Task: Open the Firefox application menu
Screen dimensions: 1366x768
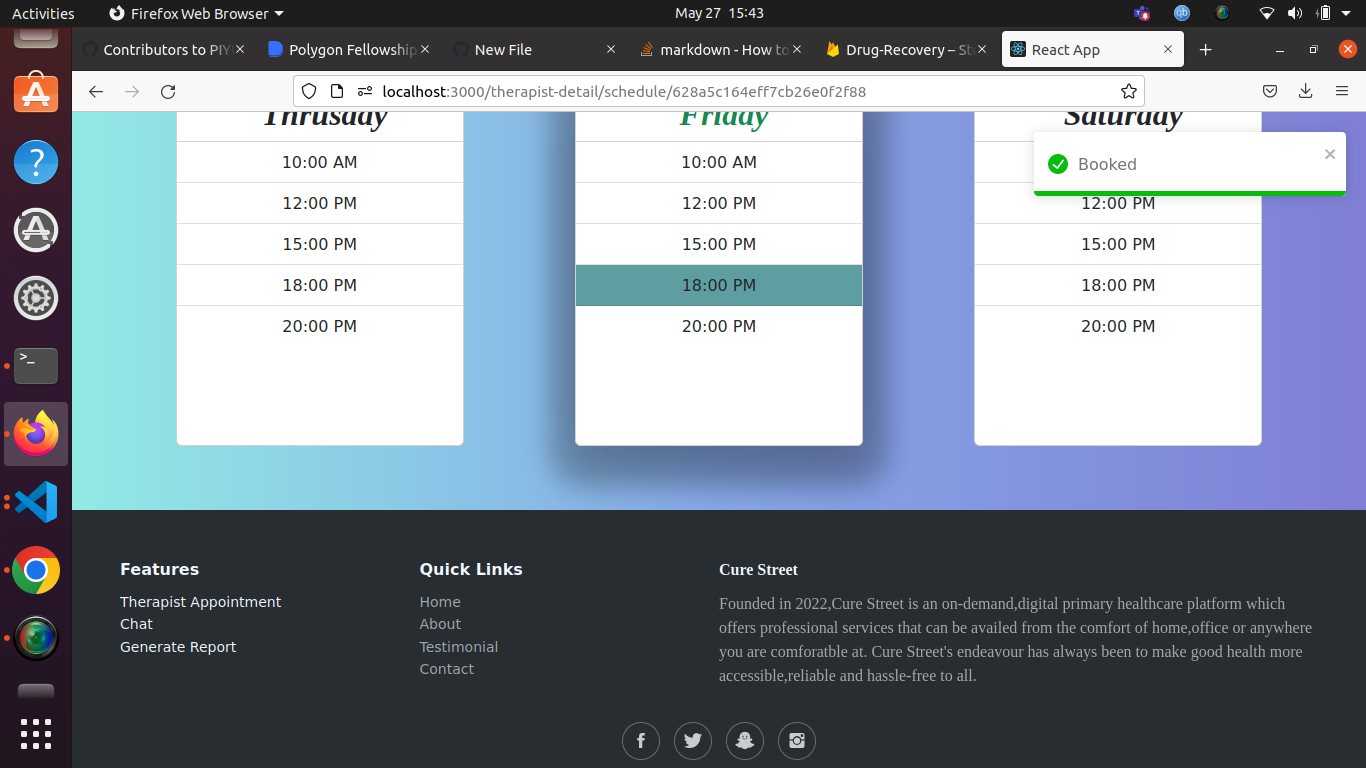Action: tap(1342, 91)
